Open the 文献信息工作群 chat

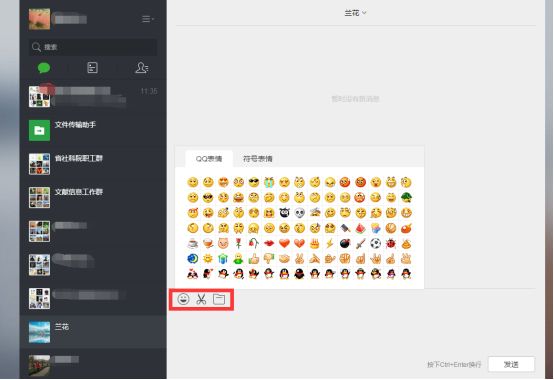(93, 197)
